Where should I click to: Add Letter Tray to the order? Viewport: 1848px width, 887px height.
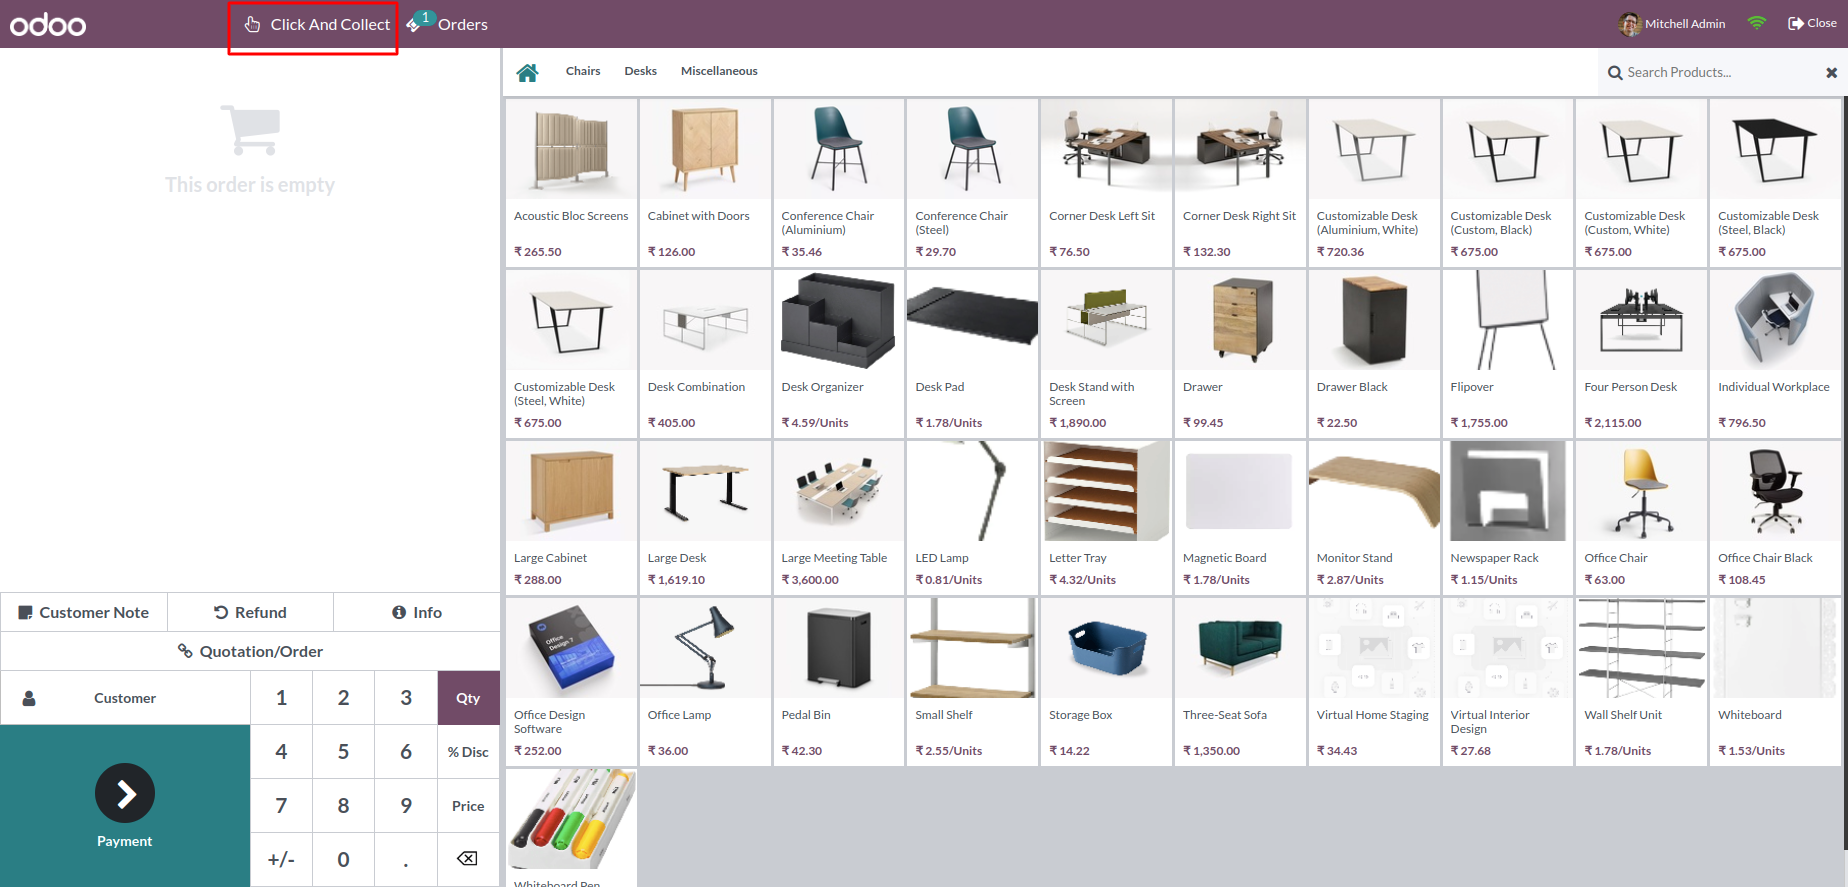coord(1106,517)
